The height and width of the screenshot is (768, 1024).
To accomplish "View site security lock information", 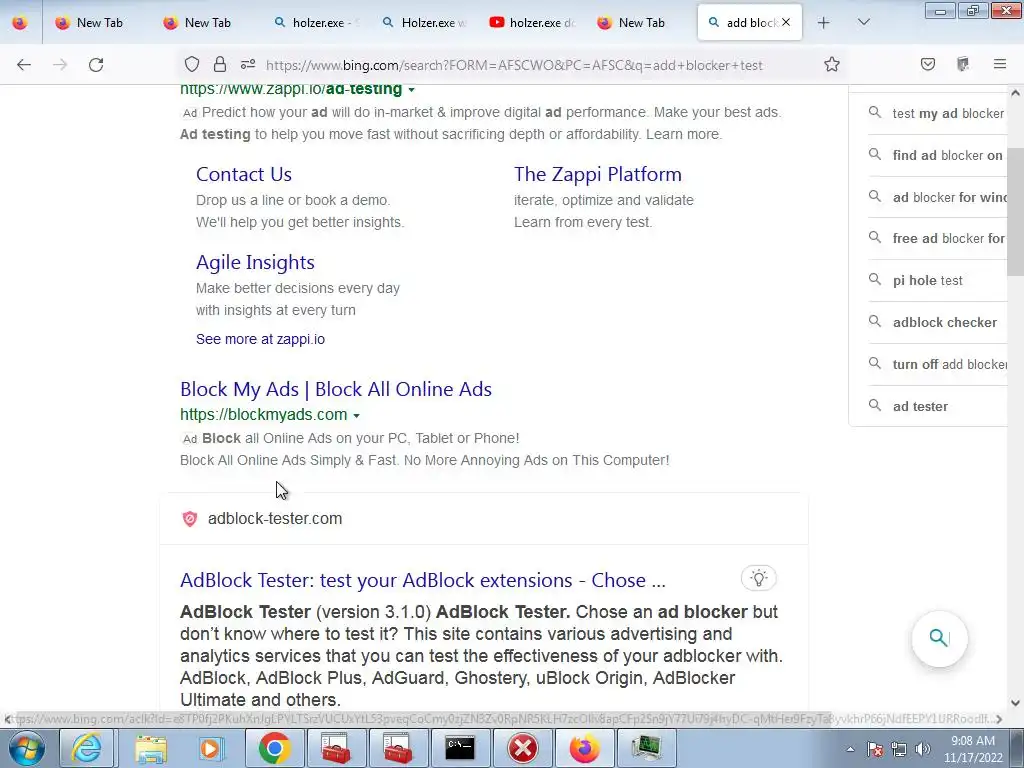I will click(x=220, y=65).
